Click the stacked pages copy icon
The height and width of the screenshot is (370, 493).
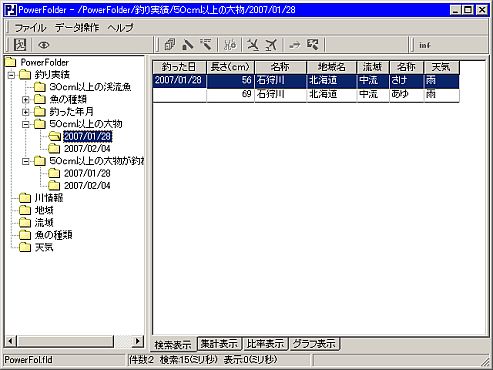coord(170,45)
